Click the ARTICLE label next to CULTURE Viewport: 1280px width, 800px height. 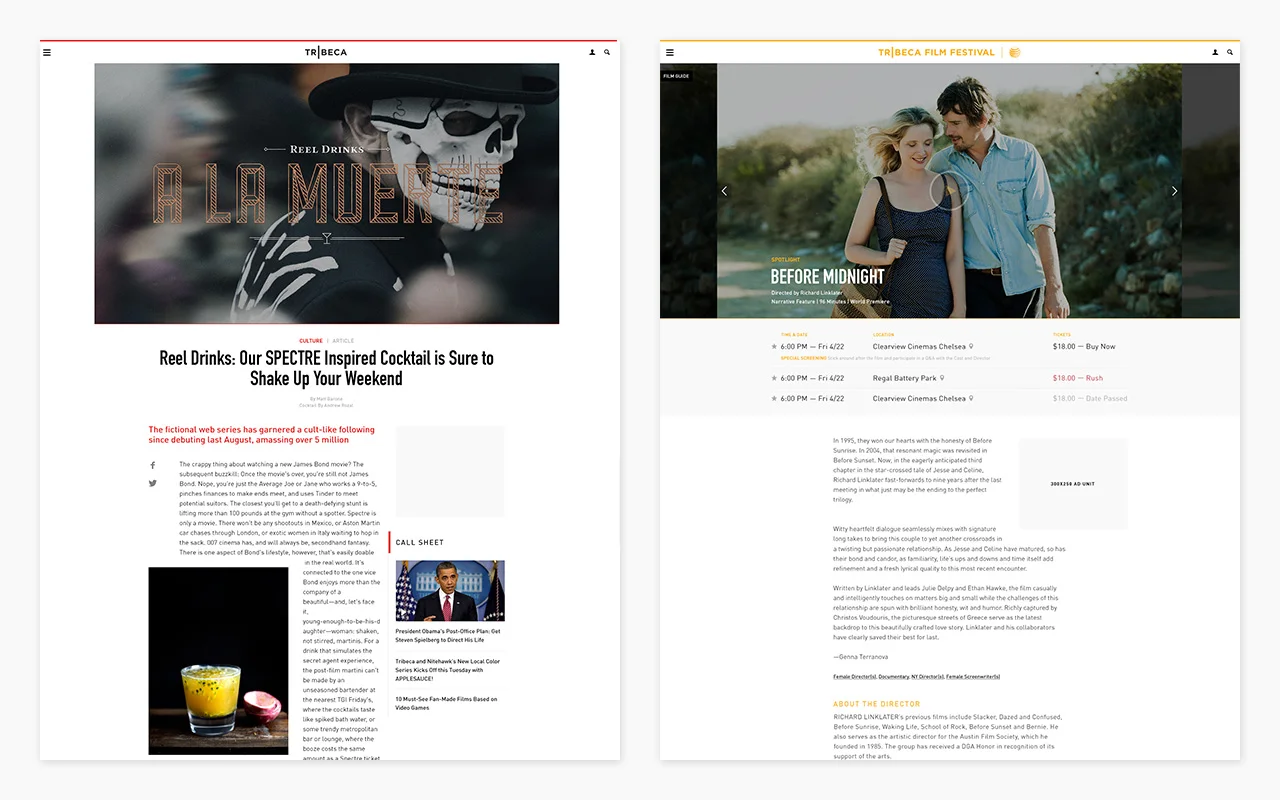[x=343, y=341]
